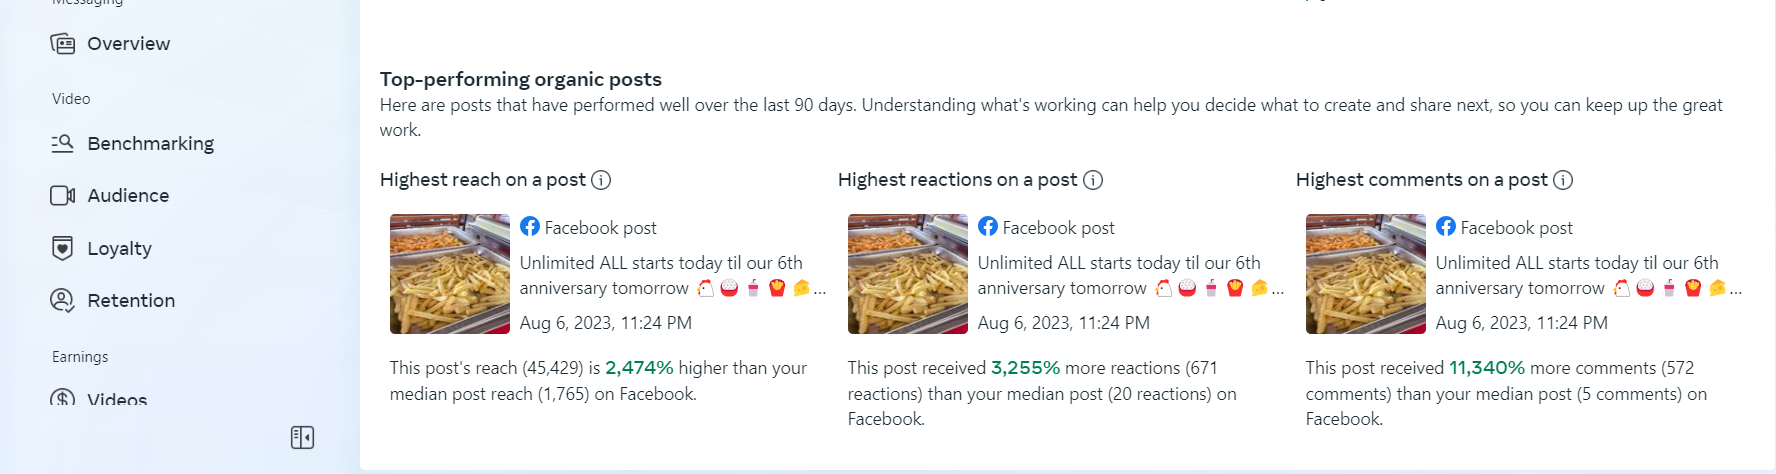1776x474 pixels.
Task: Go to the Benchmarking section
Action: pos(150,144)
